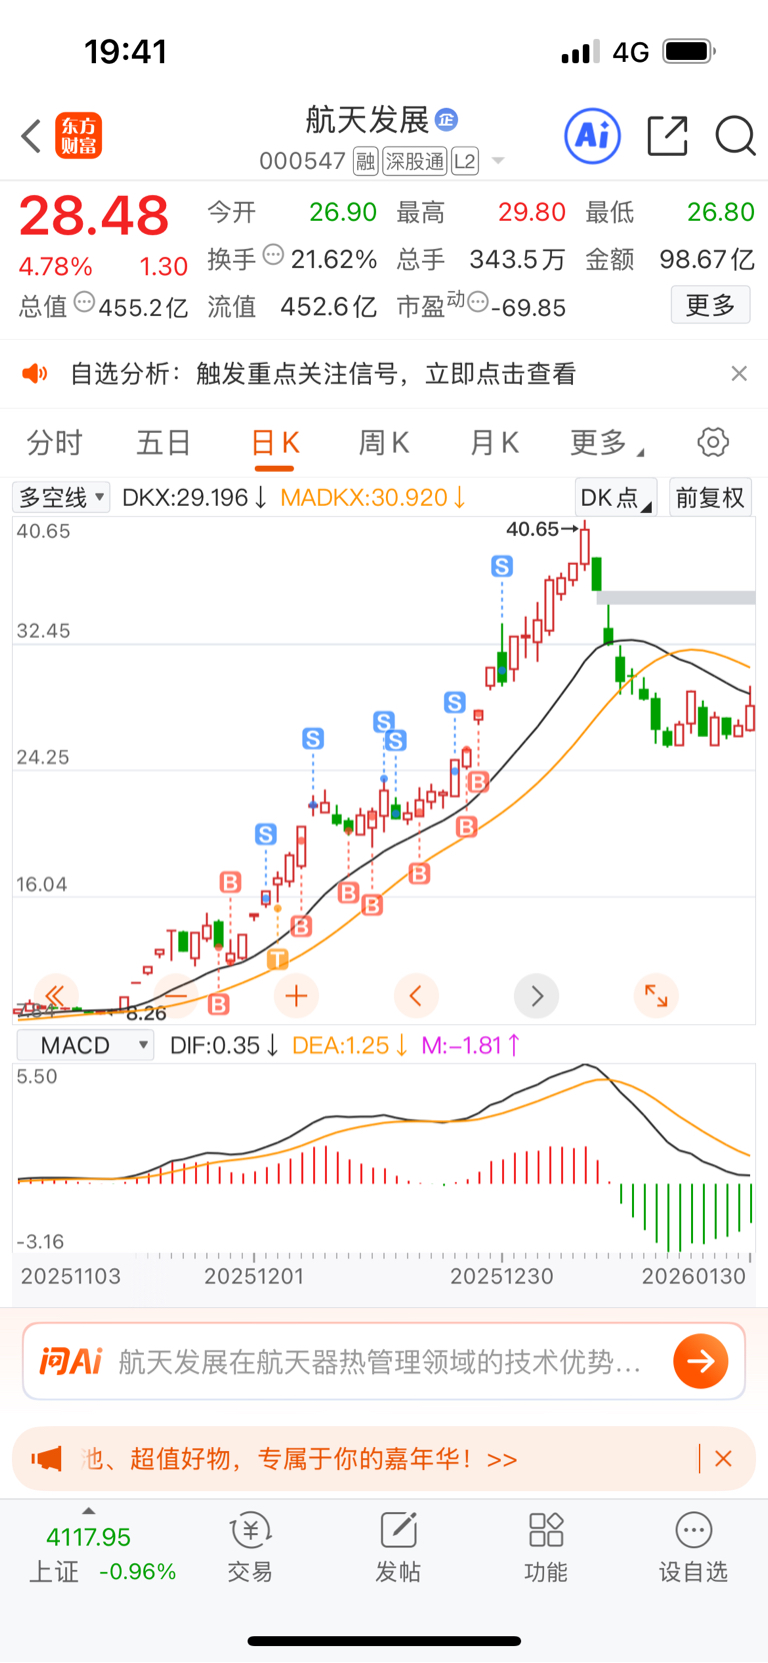Tap the verified badge beside 航天发展
The width and height of the screenshot is (768, 1663).
click(446, 120)
